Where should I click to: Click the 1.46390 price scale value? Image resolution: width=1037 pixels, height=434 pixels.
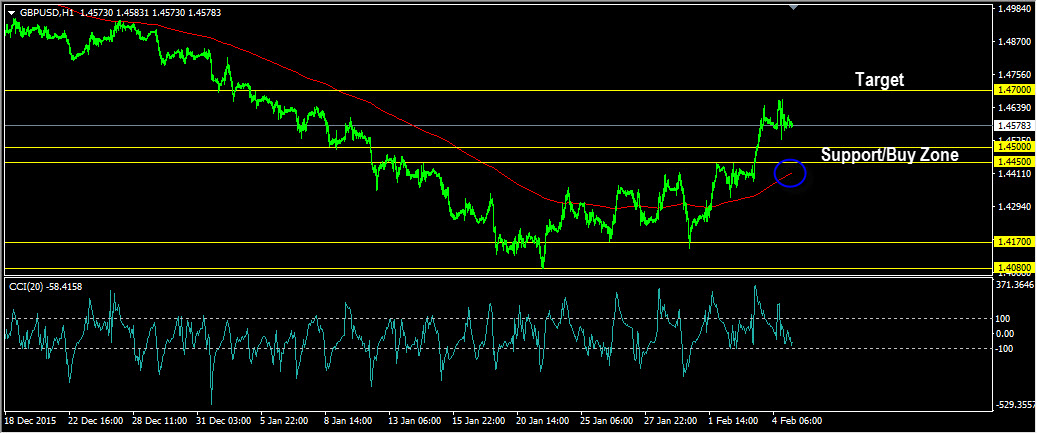[1015, 108]
